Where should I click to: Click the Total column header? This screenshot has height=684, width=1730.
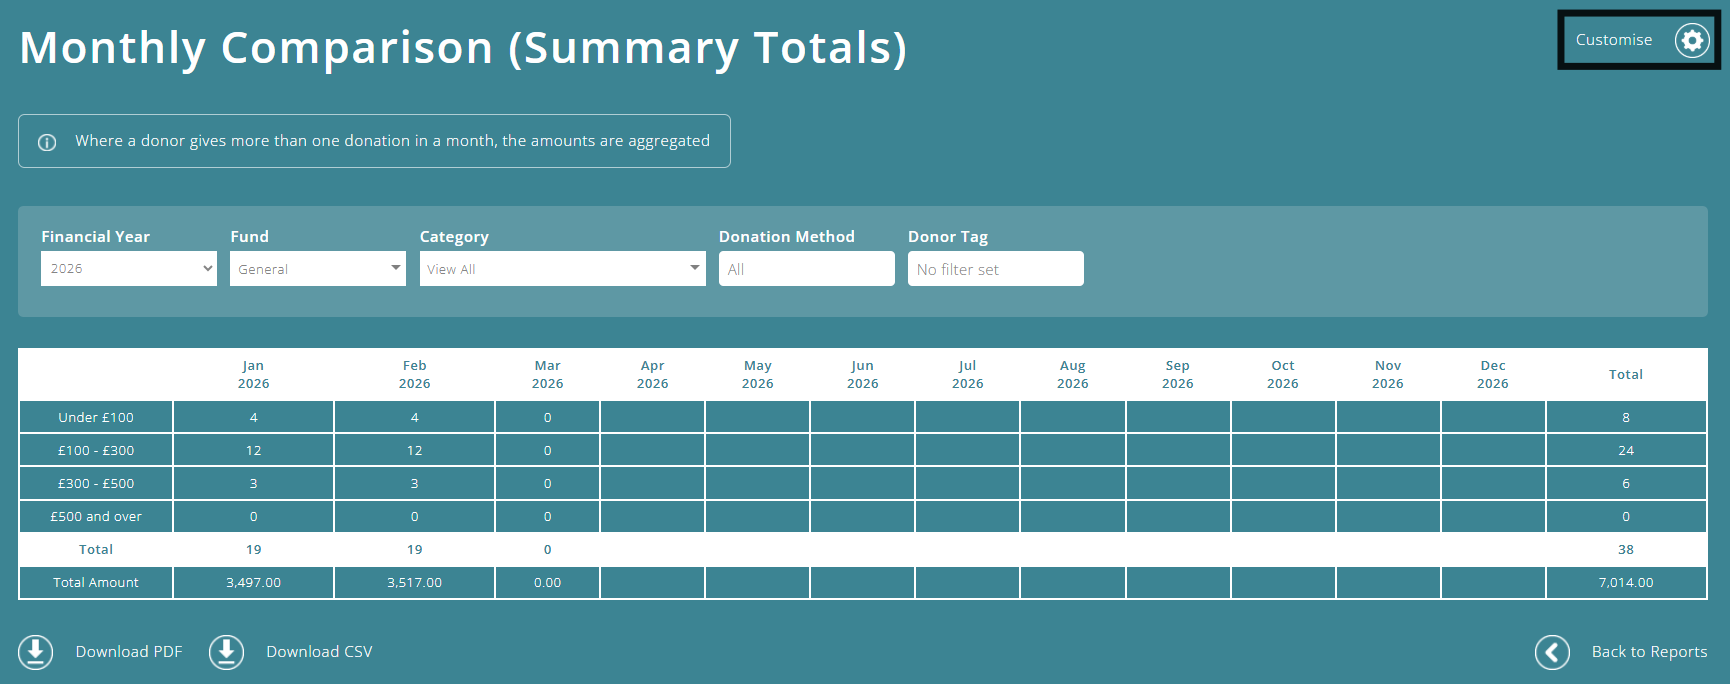point(1626,374)
